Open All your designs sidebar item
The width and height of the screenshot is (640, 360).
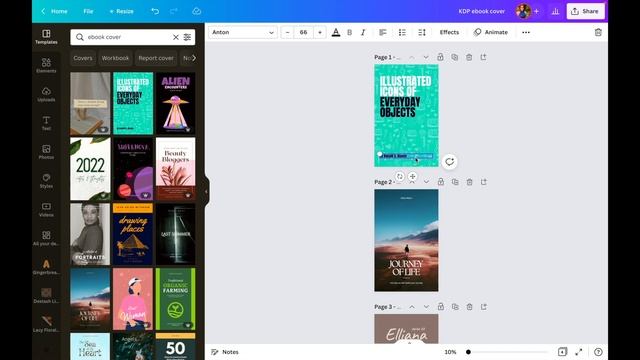tap(46, 238)
